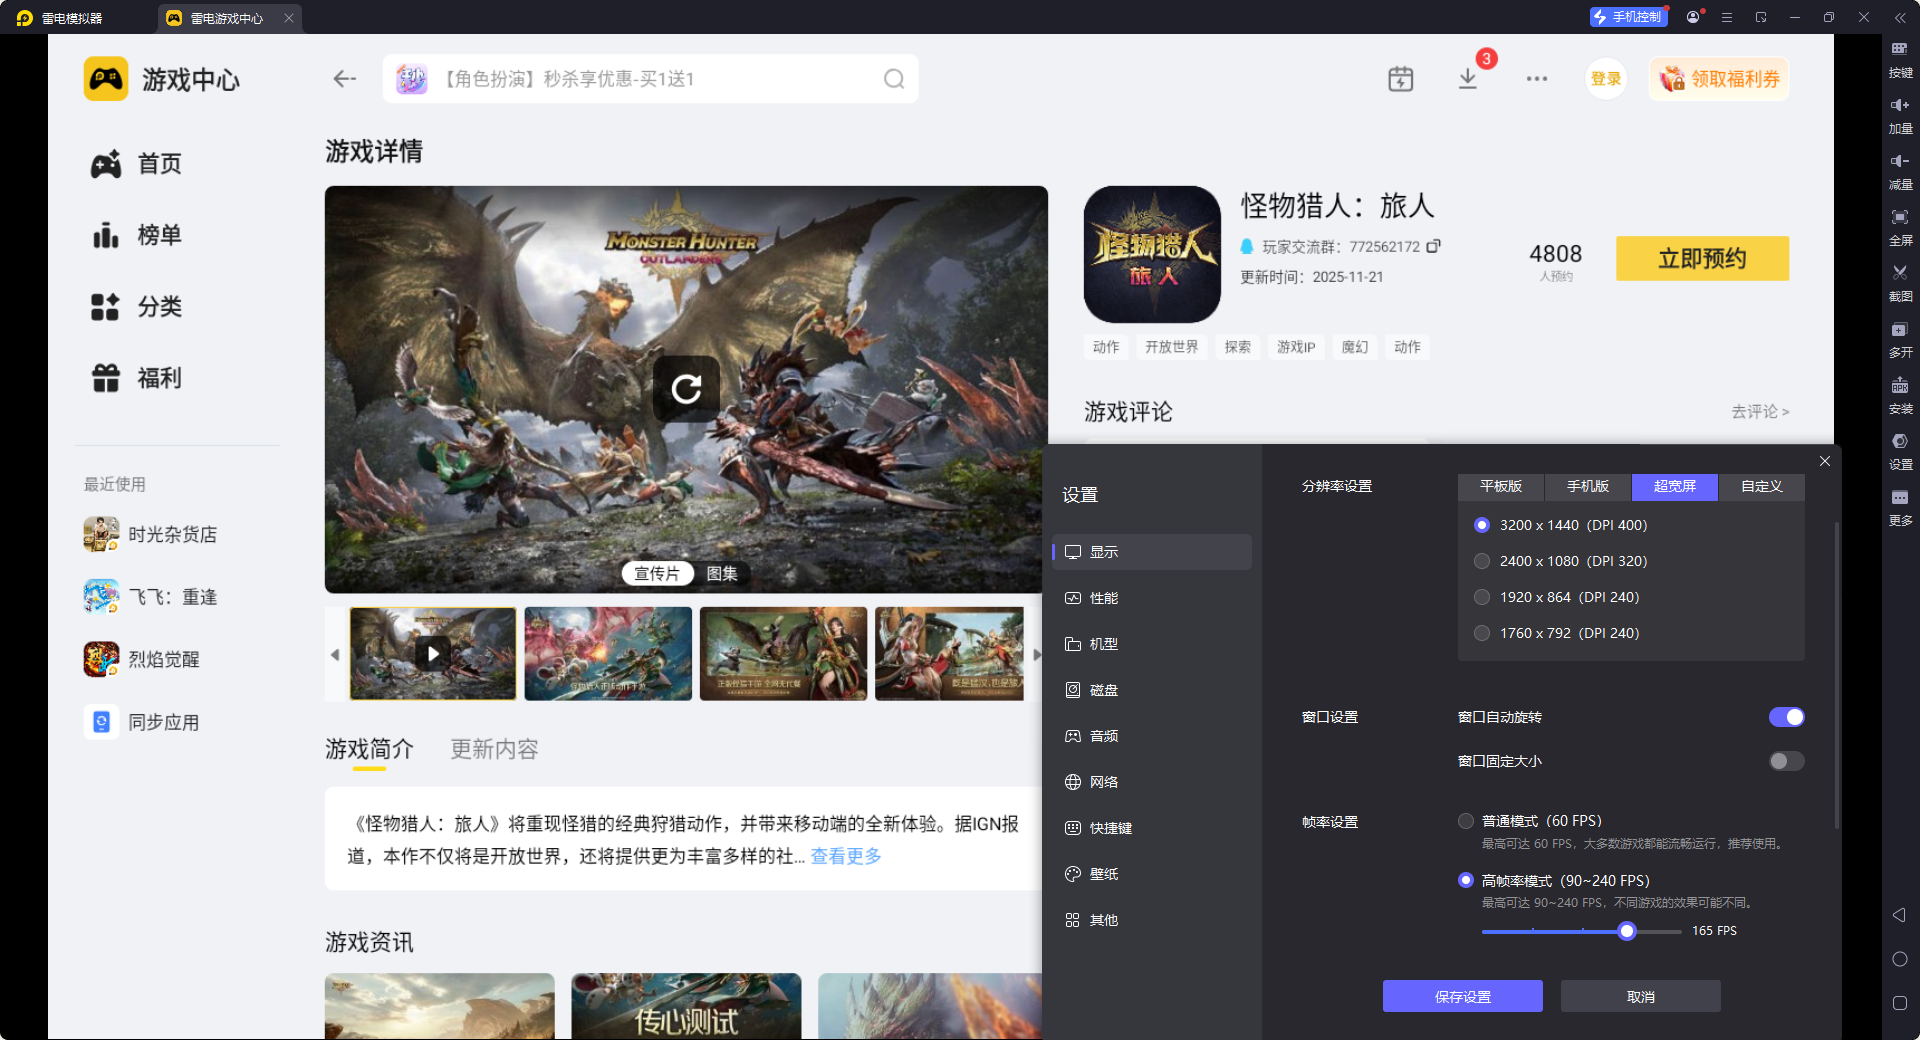Click the search magnifier icon
This screenshot has height=1040, width=1920.
coord(894,79)
